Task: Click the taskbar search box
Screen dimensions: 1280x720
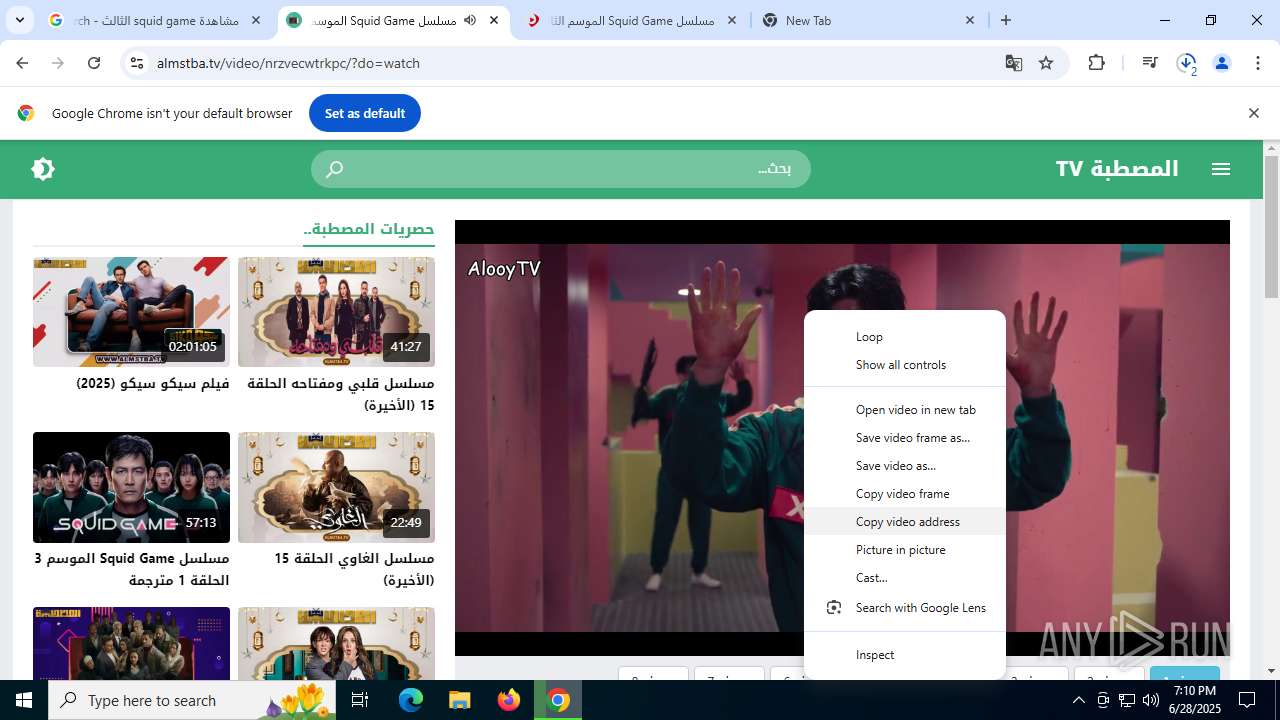Action: point(193,700)
